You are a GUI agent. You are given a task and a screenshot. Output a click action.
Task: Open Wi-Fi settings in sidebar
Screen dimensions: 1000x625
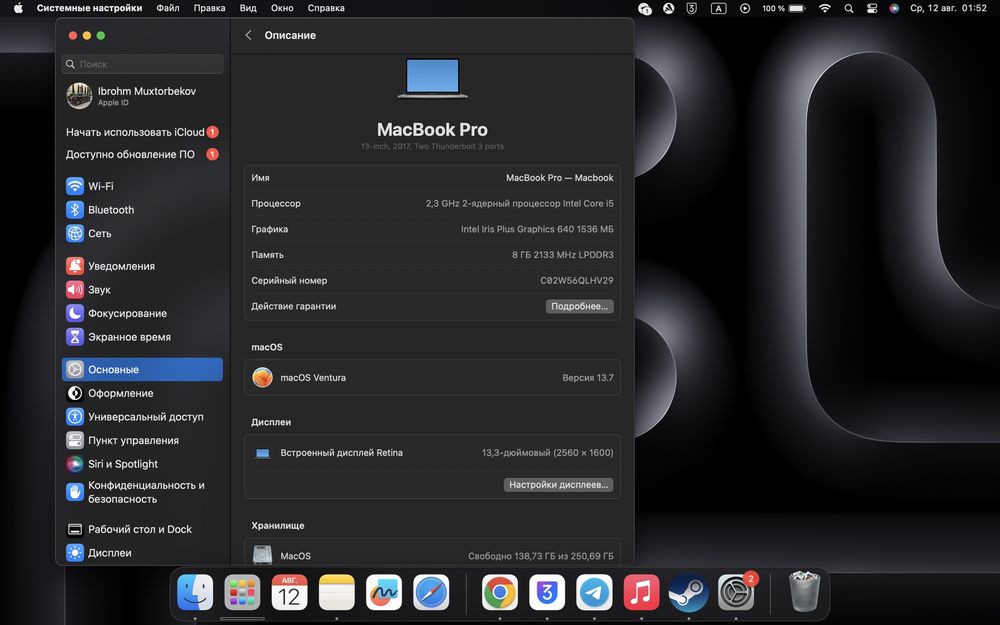pos(142,186)
